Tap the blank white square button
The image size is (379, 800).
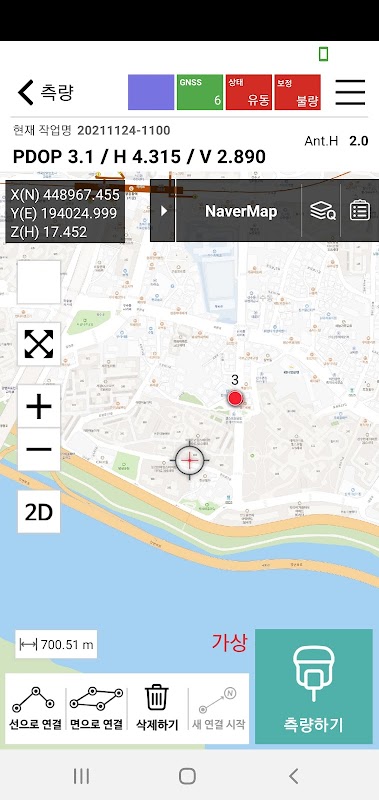click(x=39, y=282)
